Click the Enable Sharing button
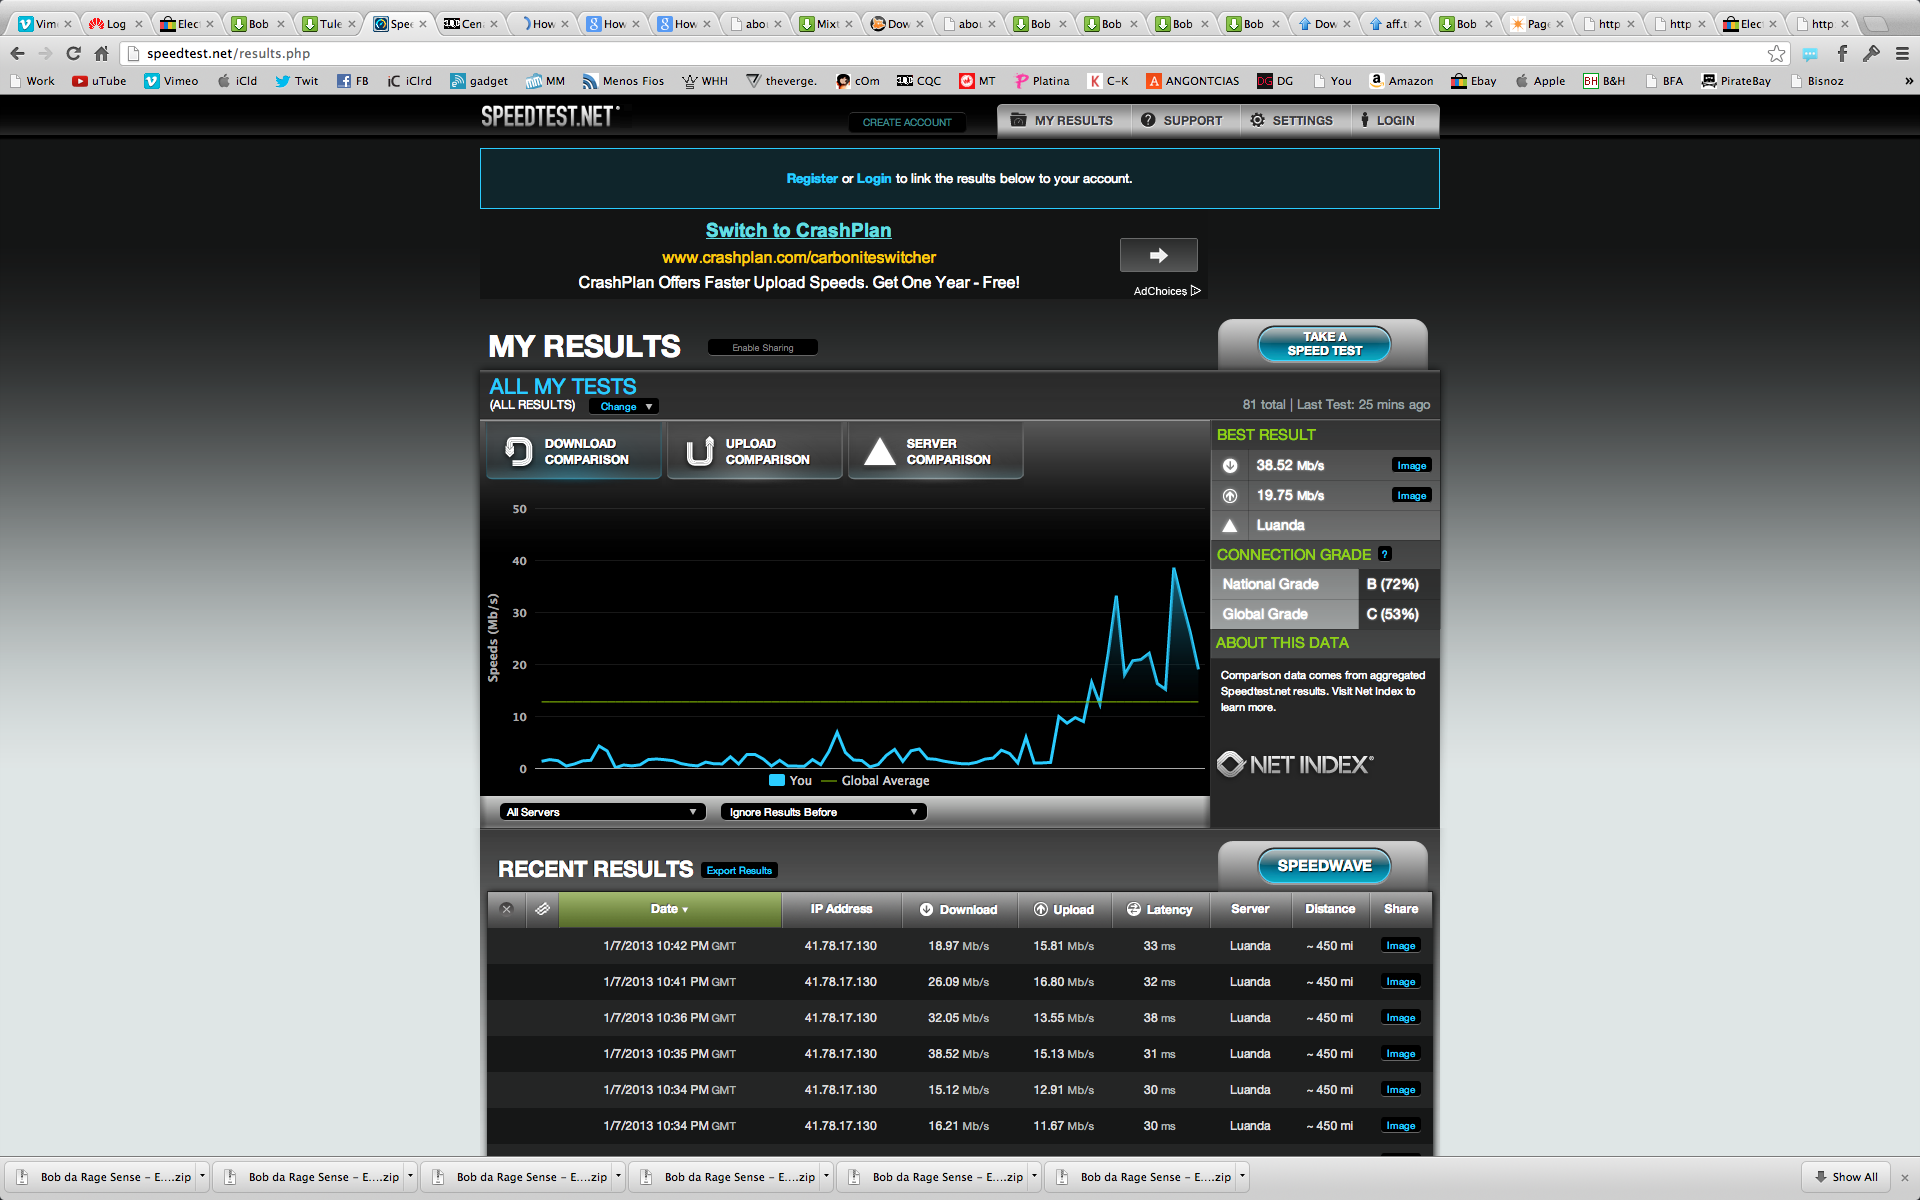The height and width of the screenshot is (1200, 1920). 763,348
